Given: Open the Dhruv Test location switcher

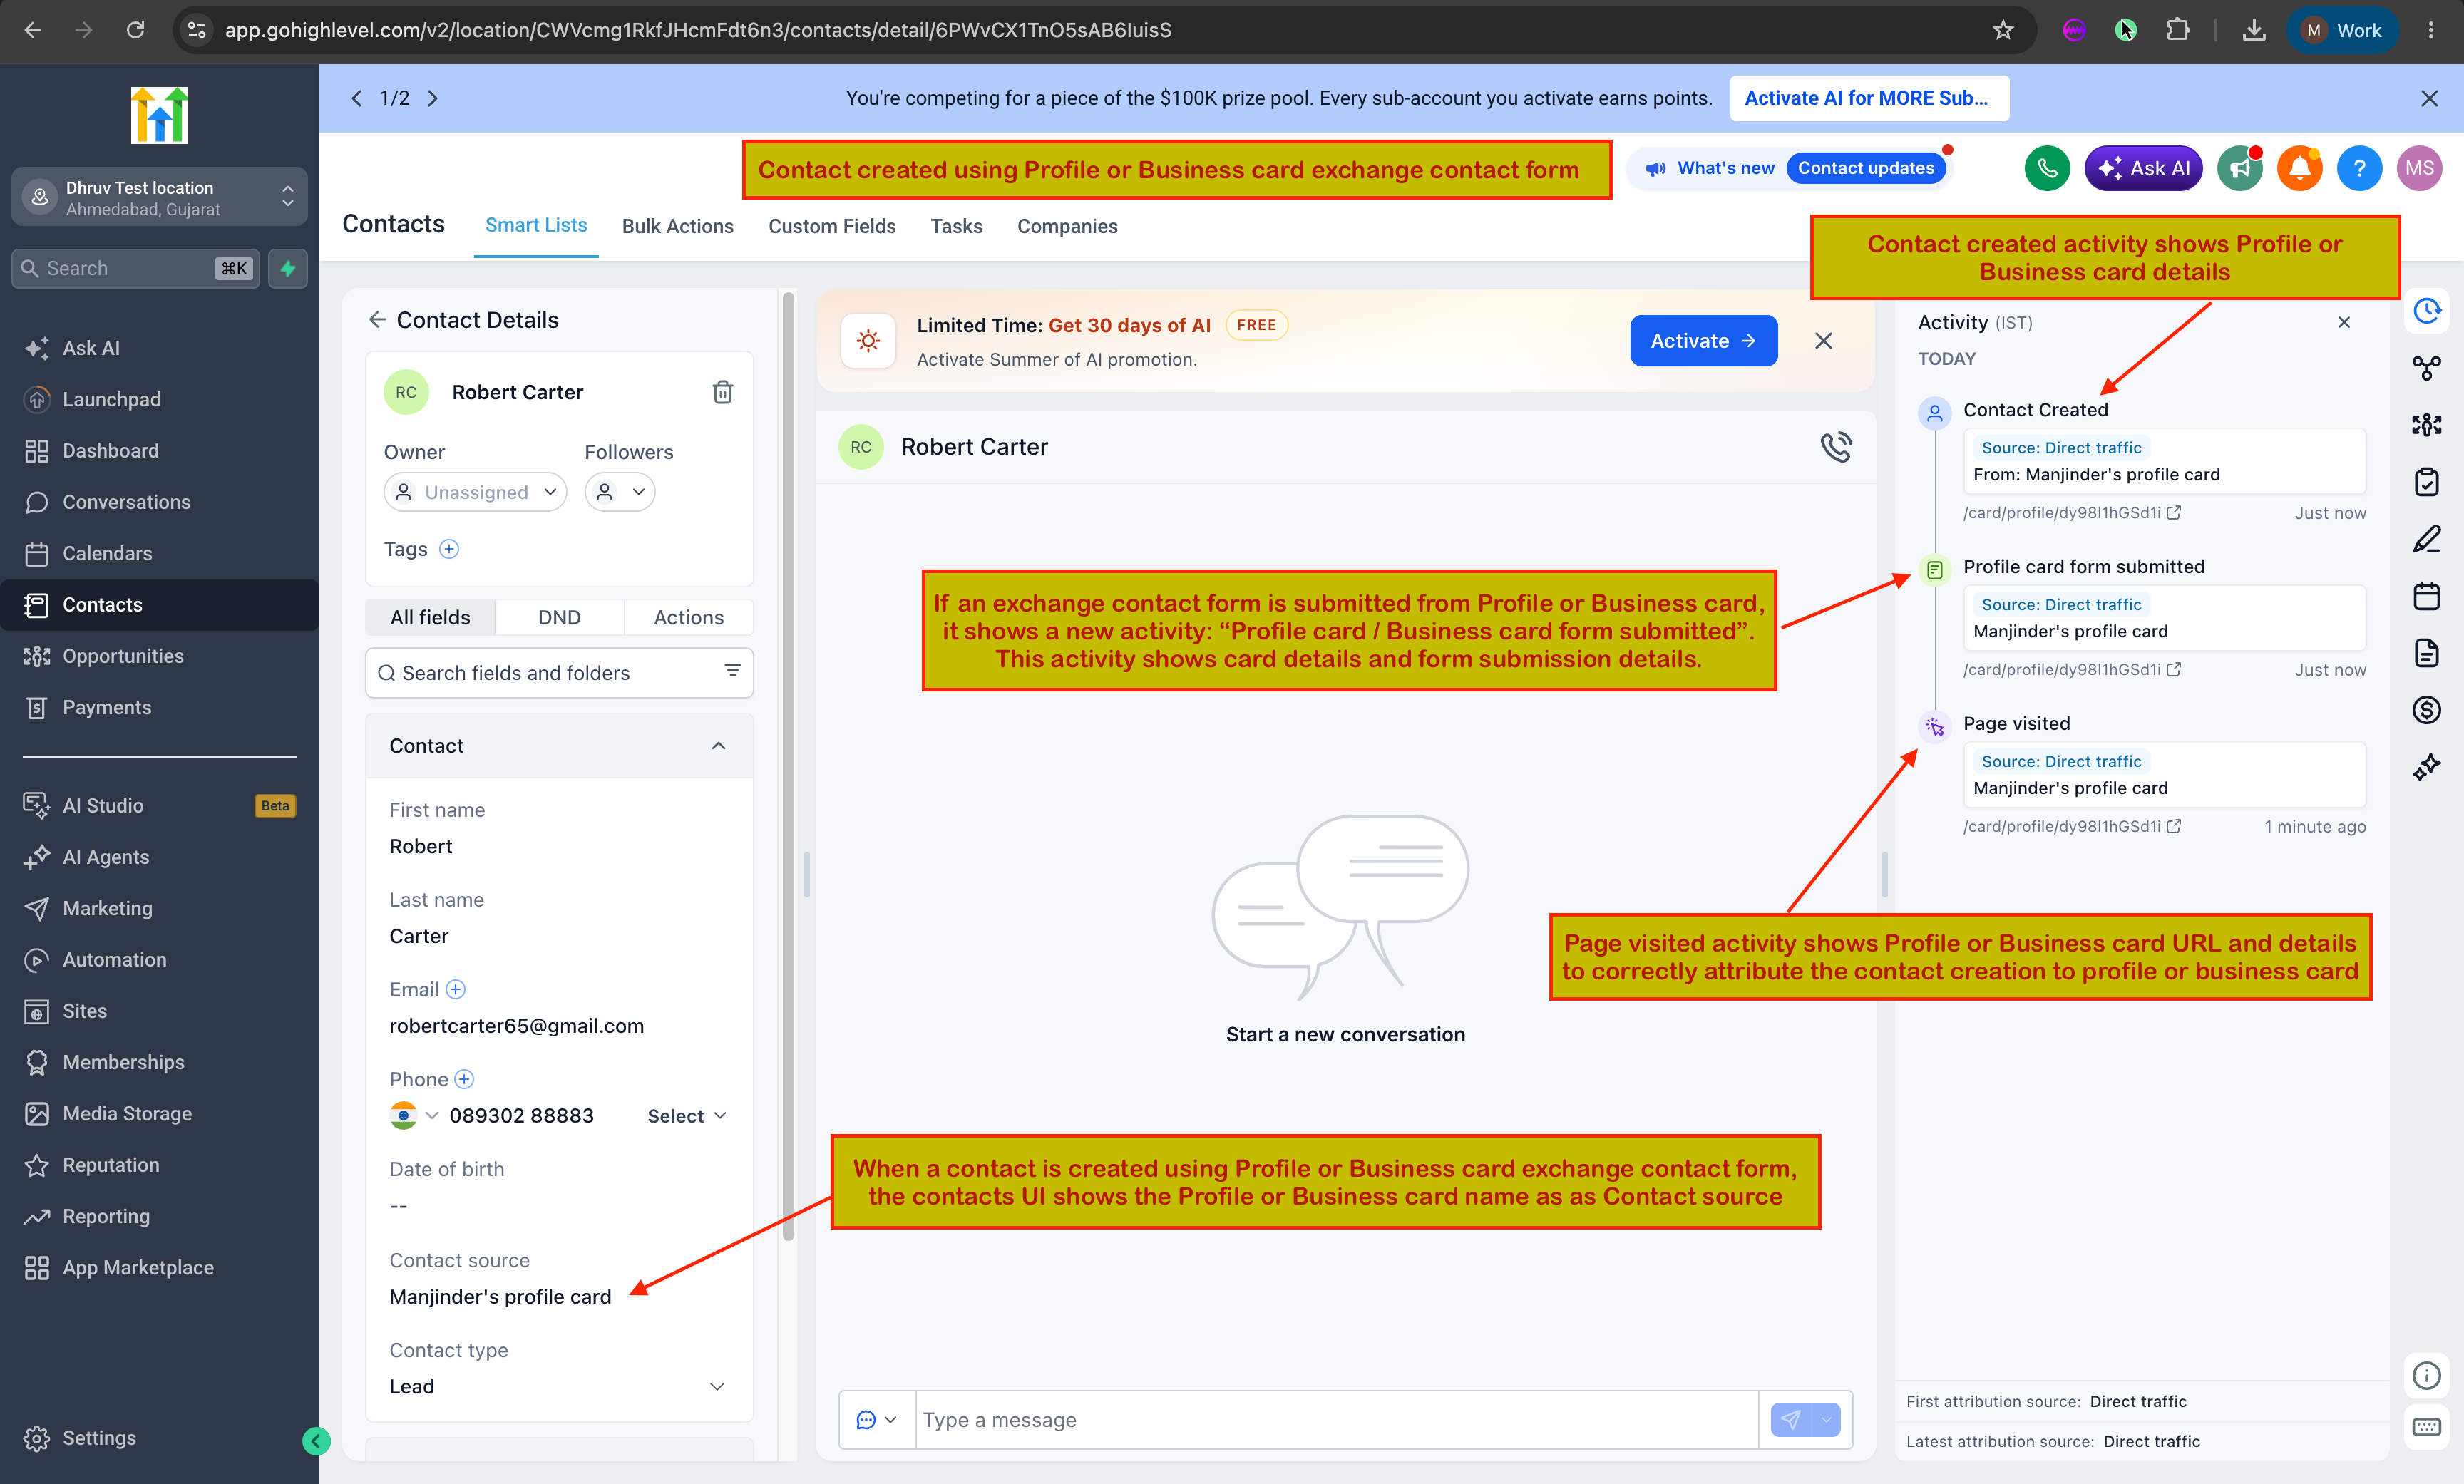Looking at the screenshot, I should click(x=160, y=197).
